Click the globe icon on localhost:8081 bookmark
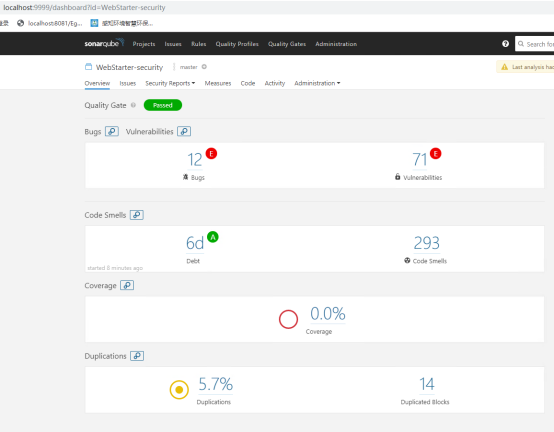Screen dimensions: 554x432 click(20, 23)
